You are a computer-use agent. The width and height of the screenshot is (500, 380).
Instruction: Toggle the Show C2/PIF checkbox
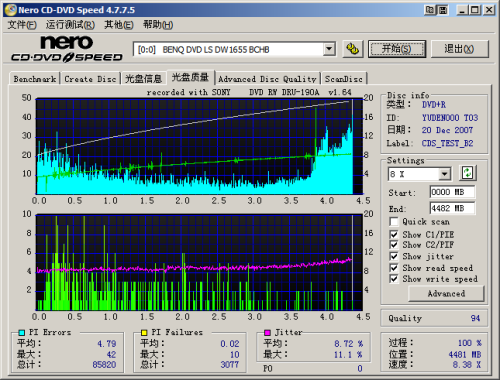point(394,245)
